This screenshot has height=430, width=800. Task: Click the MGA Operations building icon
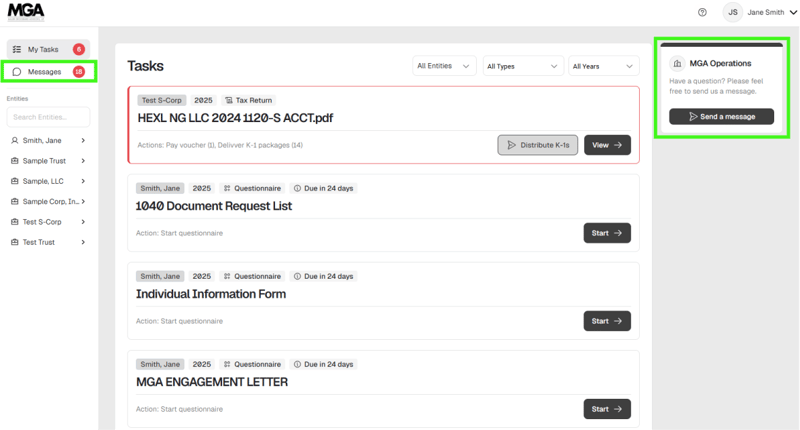(677, 63)
